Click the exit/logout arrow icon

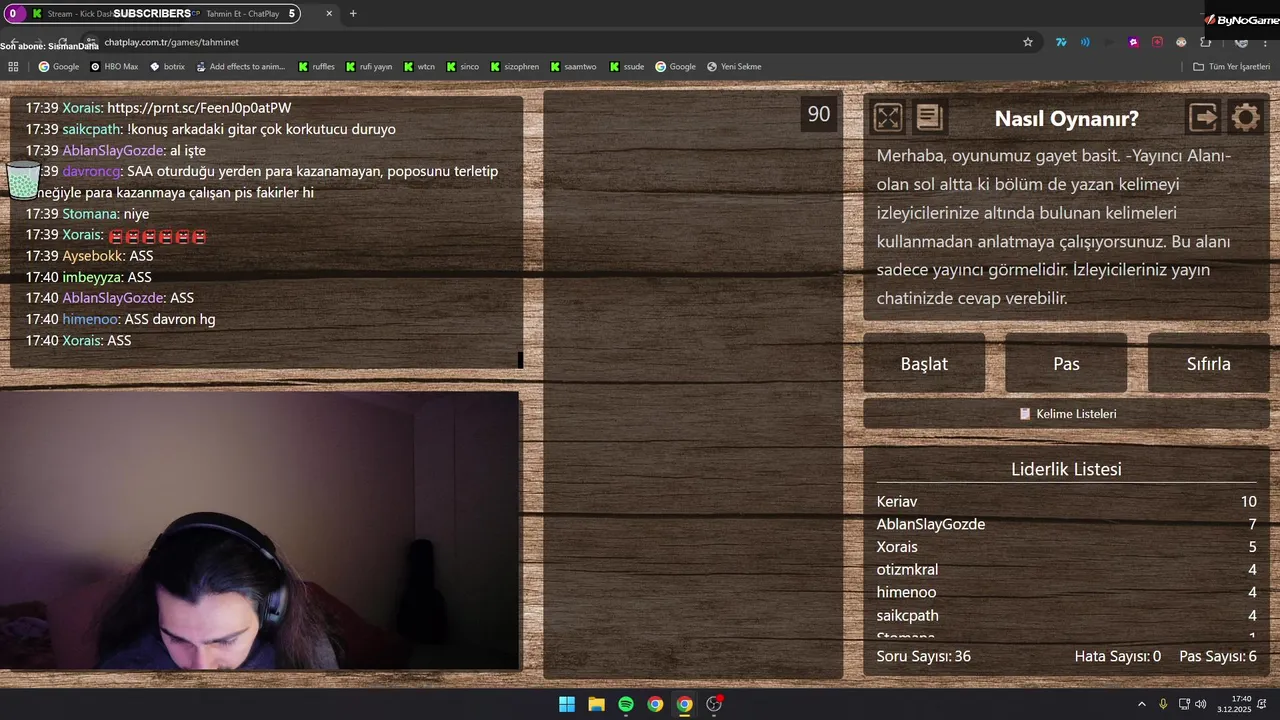[x=1204, y=118]
